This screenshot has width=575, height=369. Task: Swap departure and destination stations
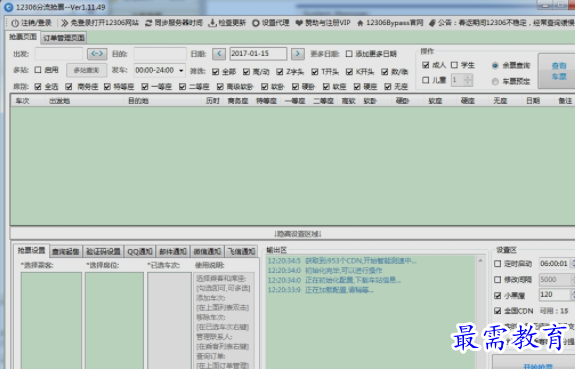[x=97, y=54]
